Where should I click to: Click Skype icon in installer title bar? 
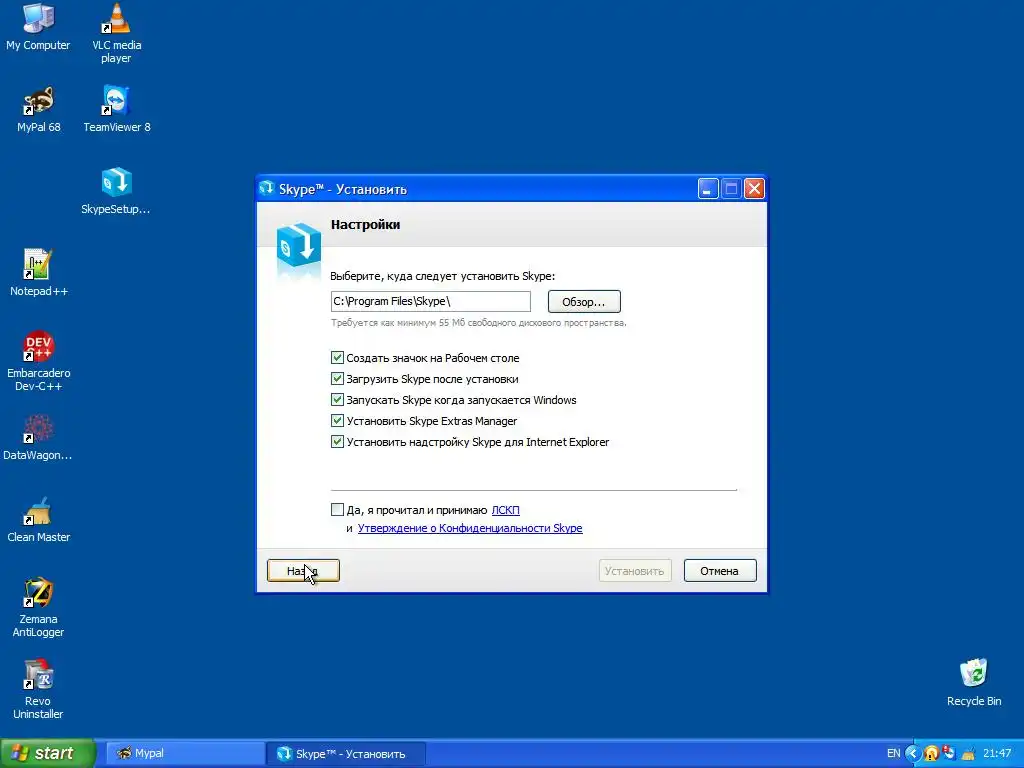click(266, 189)
